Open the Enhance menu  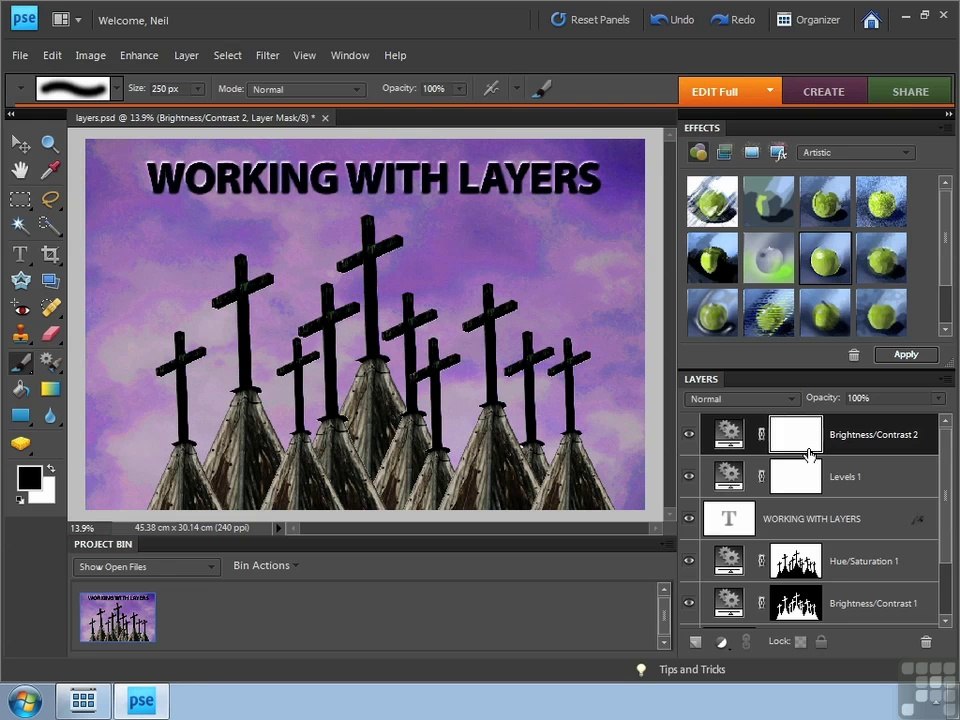[139, 55]
